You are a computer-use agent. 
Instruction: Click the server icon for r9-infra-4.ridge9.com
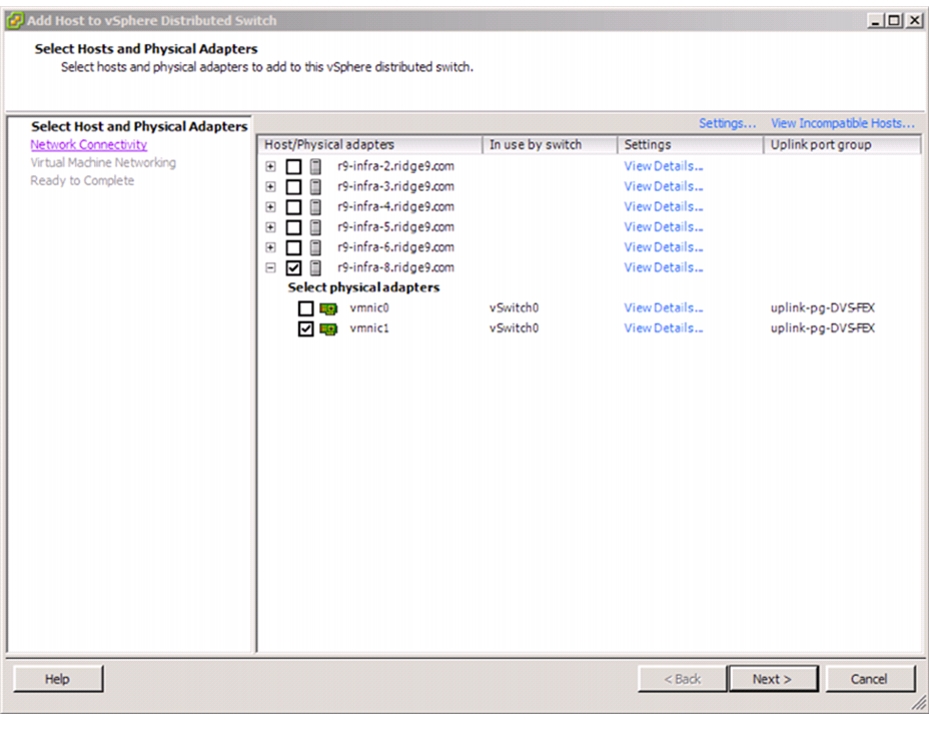point(316,207)
